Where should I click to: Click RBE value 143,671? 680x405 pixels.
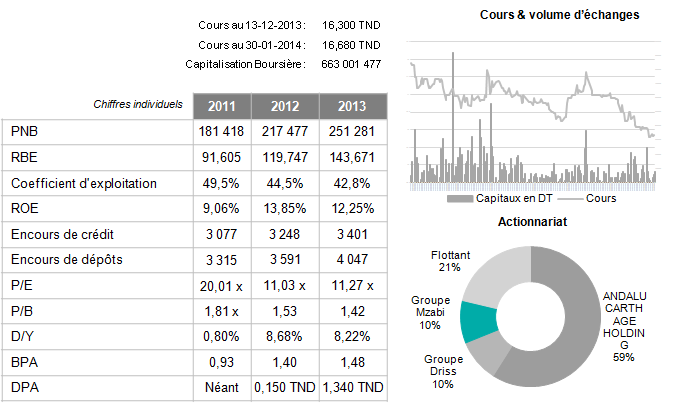[352, 157]
